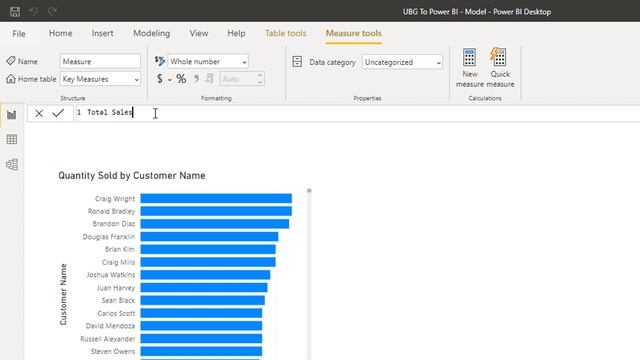This screenshot has width=640, height=360.
Task: Click the Auto decimal places field
Action: [x=238, y=79]
